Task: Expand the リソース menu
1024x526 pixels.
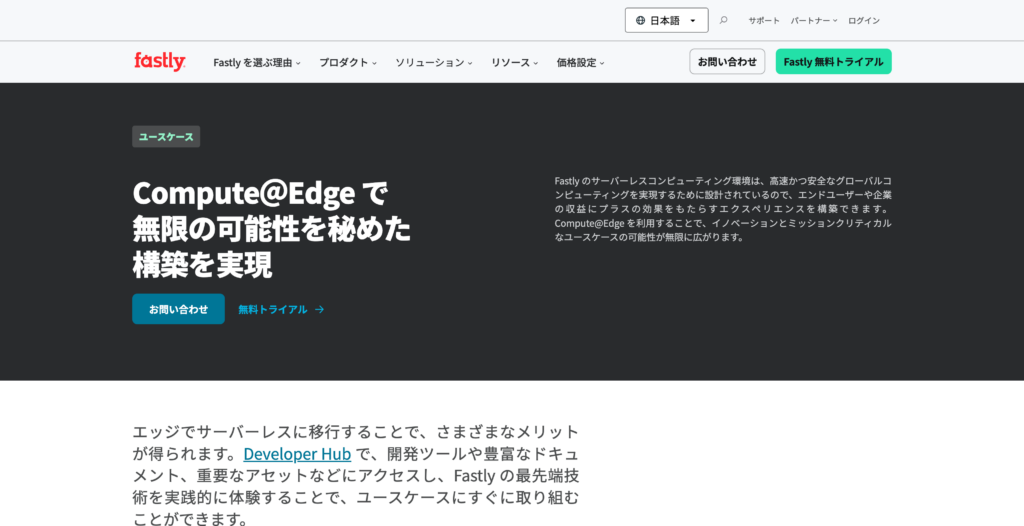Action: (514, 62)
